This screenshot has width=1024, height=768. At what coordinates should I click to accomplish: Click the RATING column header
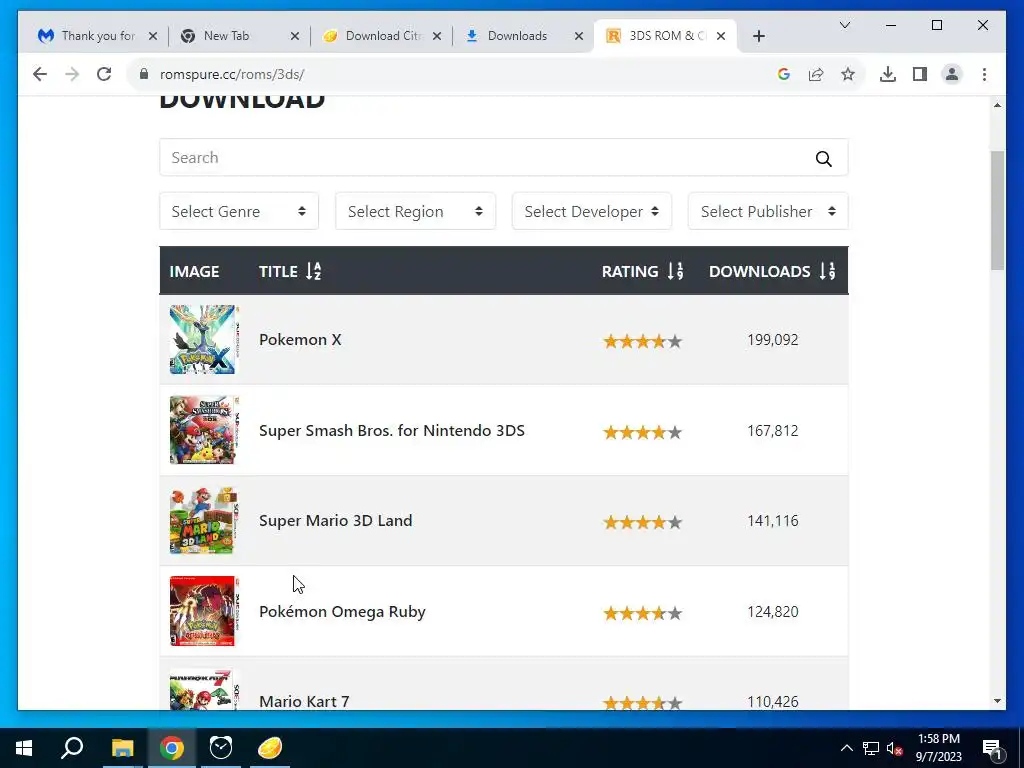click(x=630, y=271)
